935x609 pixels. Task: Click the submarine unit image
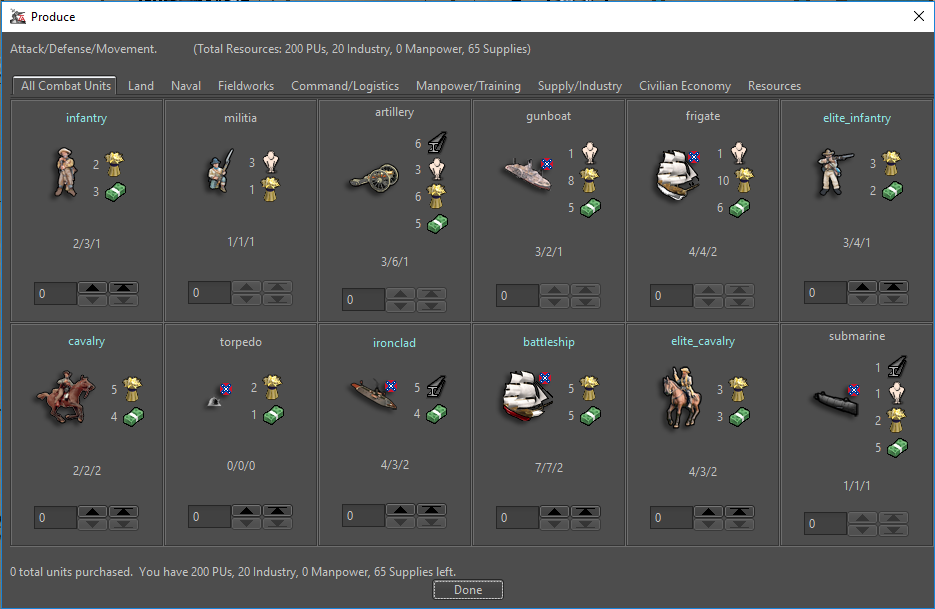[x=834, y=399]
